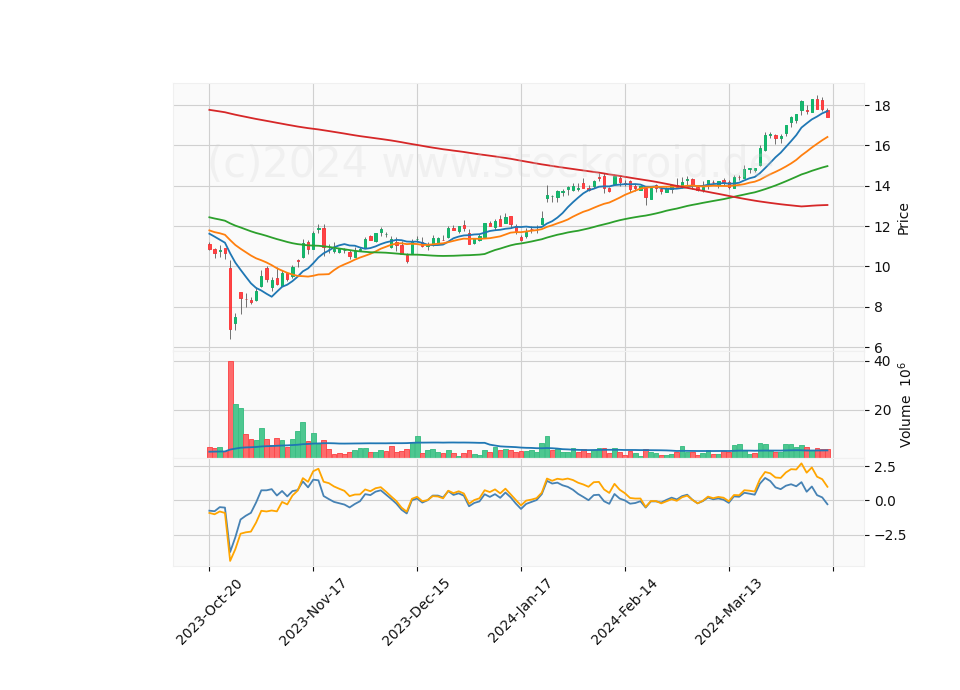The width and height of the screenshot is (960, 690).
Task: Click oscillator axis value 2.5
Action: (x=884, y=467)
